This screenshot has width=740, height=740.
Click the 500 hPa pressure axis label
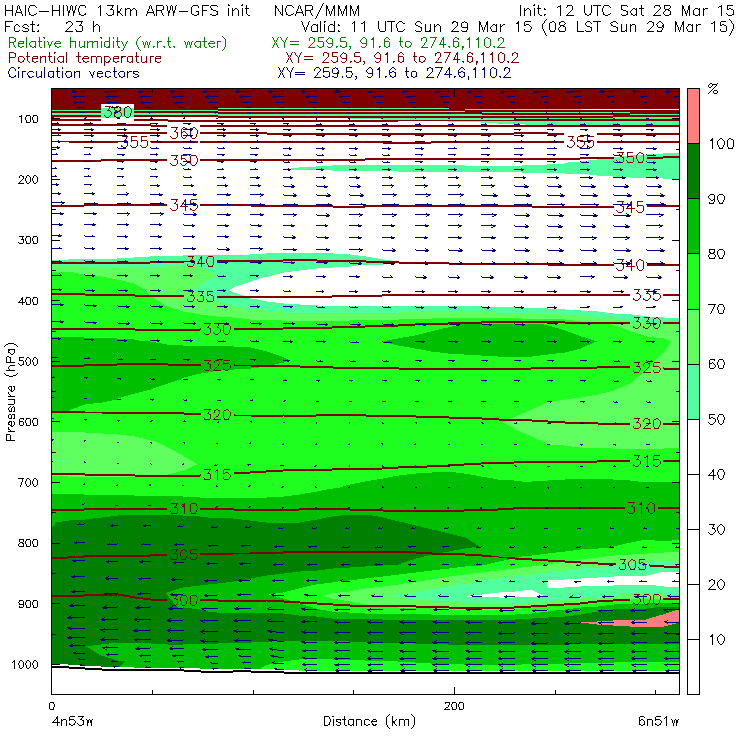(28, 361)
